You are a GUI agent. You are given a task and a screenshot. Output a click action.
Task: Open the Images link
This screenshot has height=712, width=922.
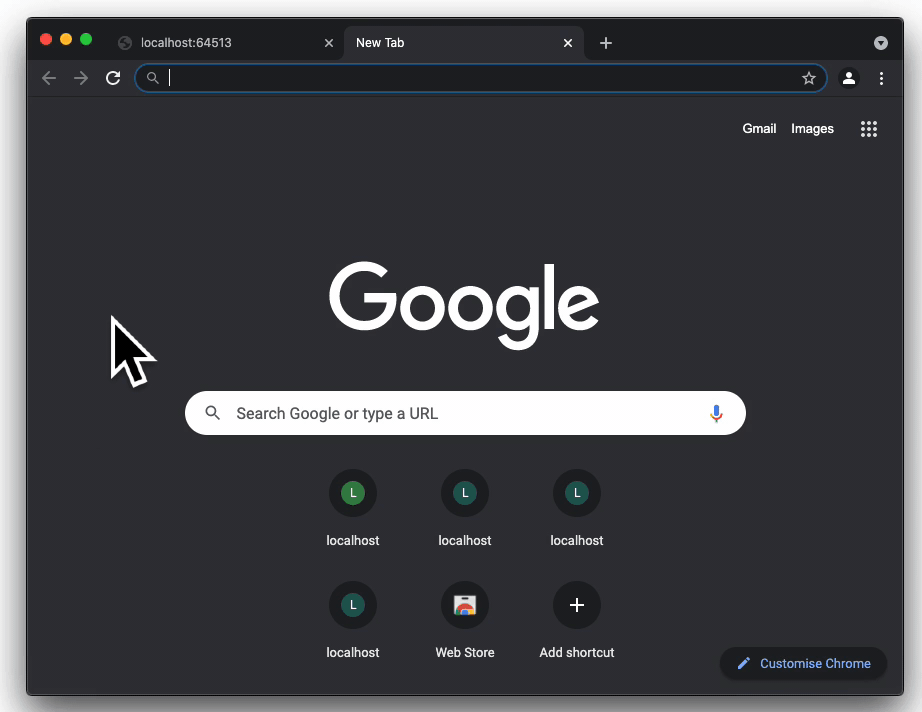tap(812, 128)
